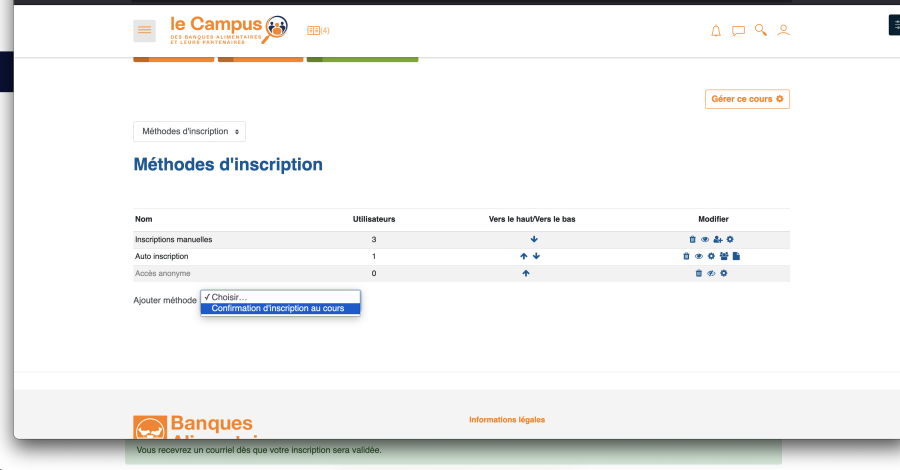Hide the Inscriptions manuelles method
The image size is (900, 470).
(704, 240)
